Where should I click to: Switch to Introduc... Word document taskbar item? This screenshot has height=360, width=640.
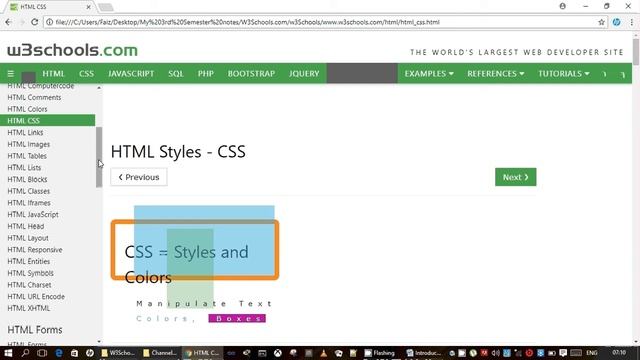click(424, 353)
